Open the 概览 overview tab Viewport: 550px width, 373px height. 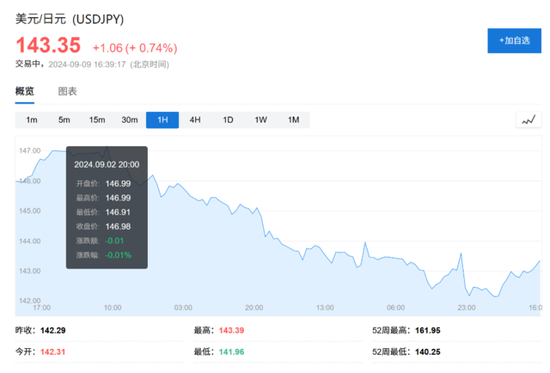[25, 92]
